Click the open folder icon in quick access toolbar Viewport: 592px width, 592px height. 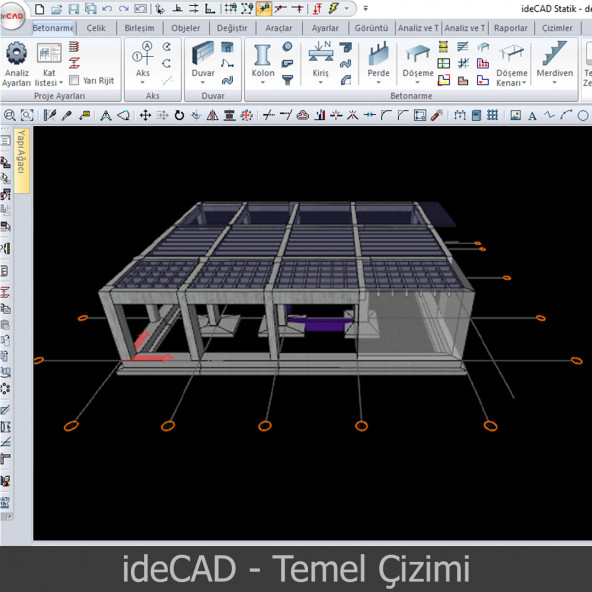[x=57, y=9]
